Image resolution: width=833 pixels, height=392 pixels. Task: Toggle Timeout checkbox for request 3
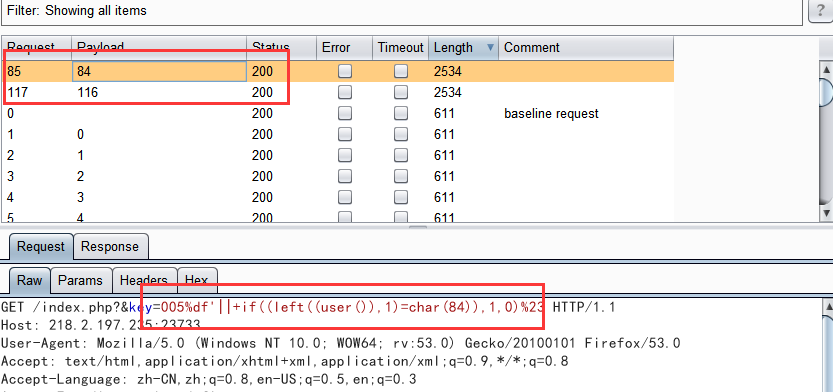401,176
